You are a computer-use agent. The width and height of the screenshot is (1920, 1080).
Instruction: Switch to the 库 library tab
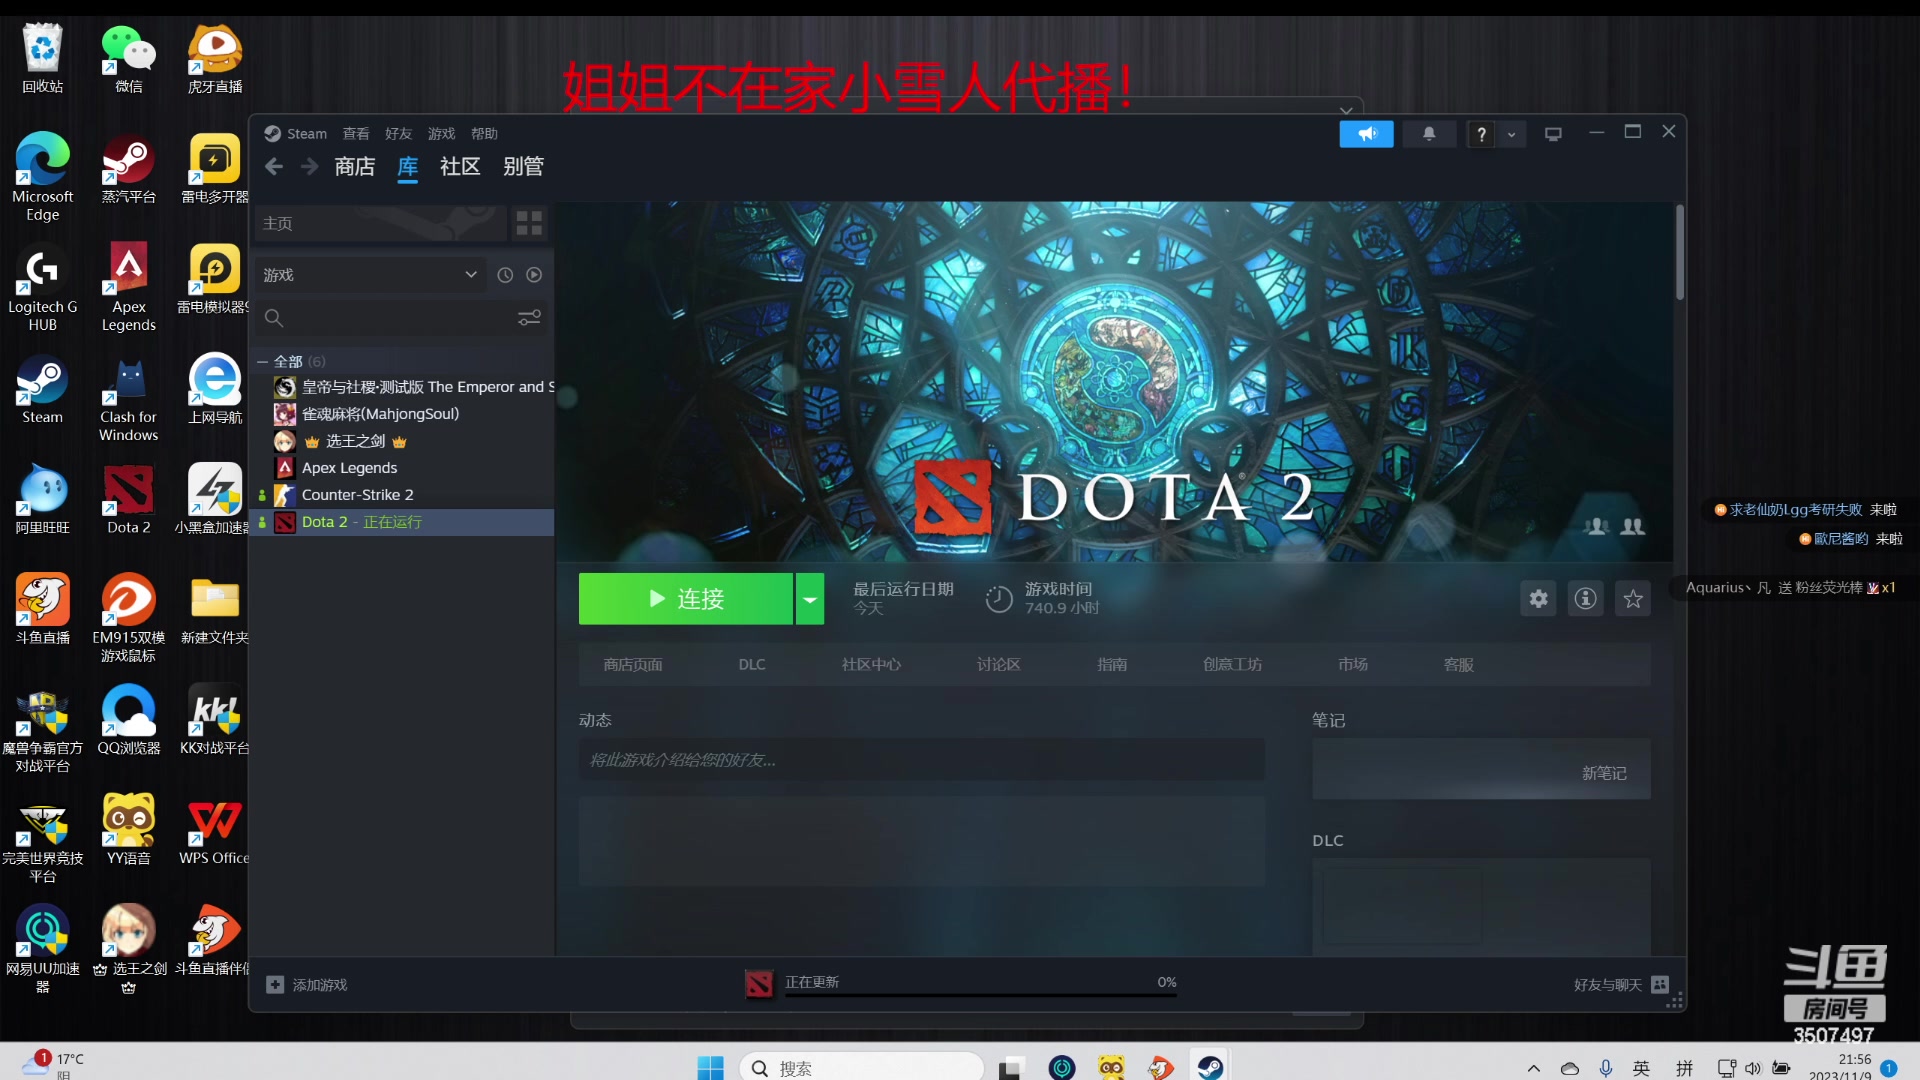pyautogui.click(x=408, y=166)
